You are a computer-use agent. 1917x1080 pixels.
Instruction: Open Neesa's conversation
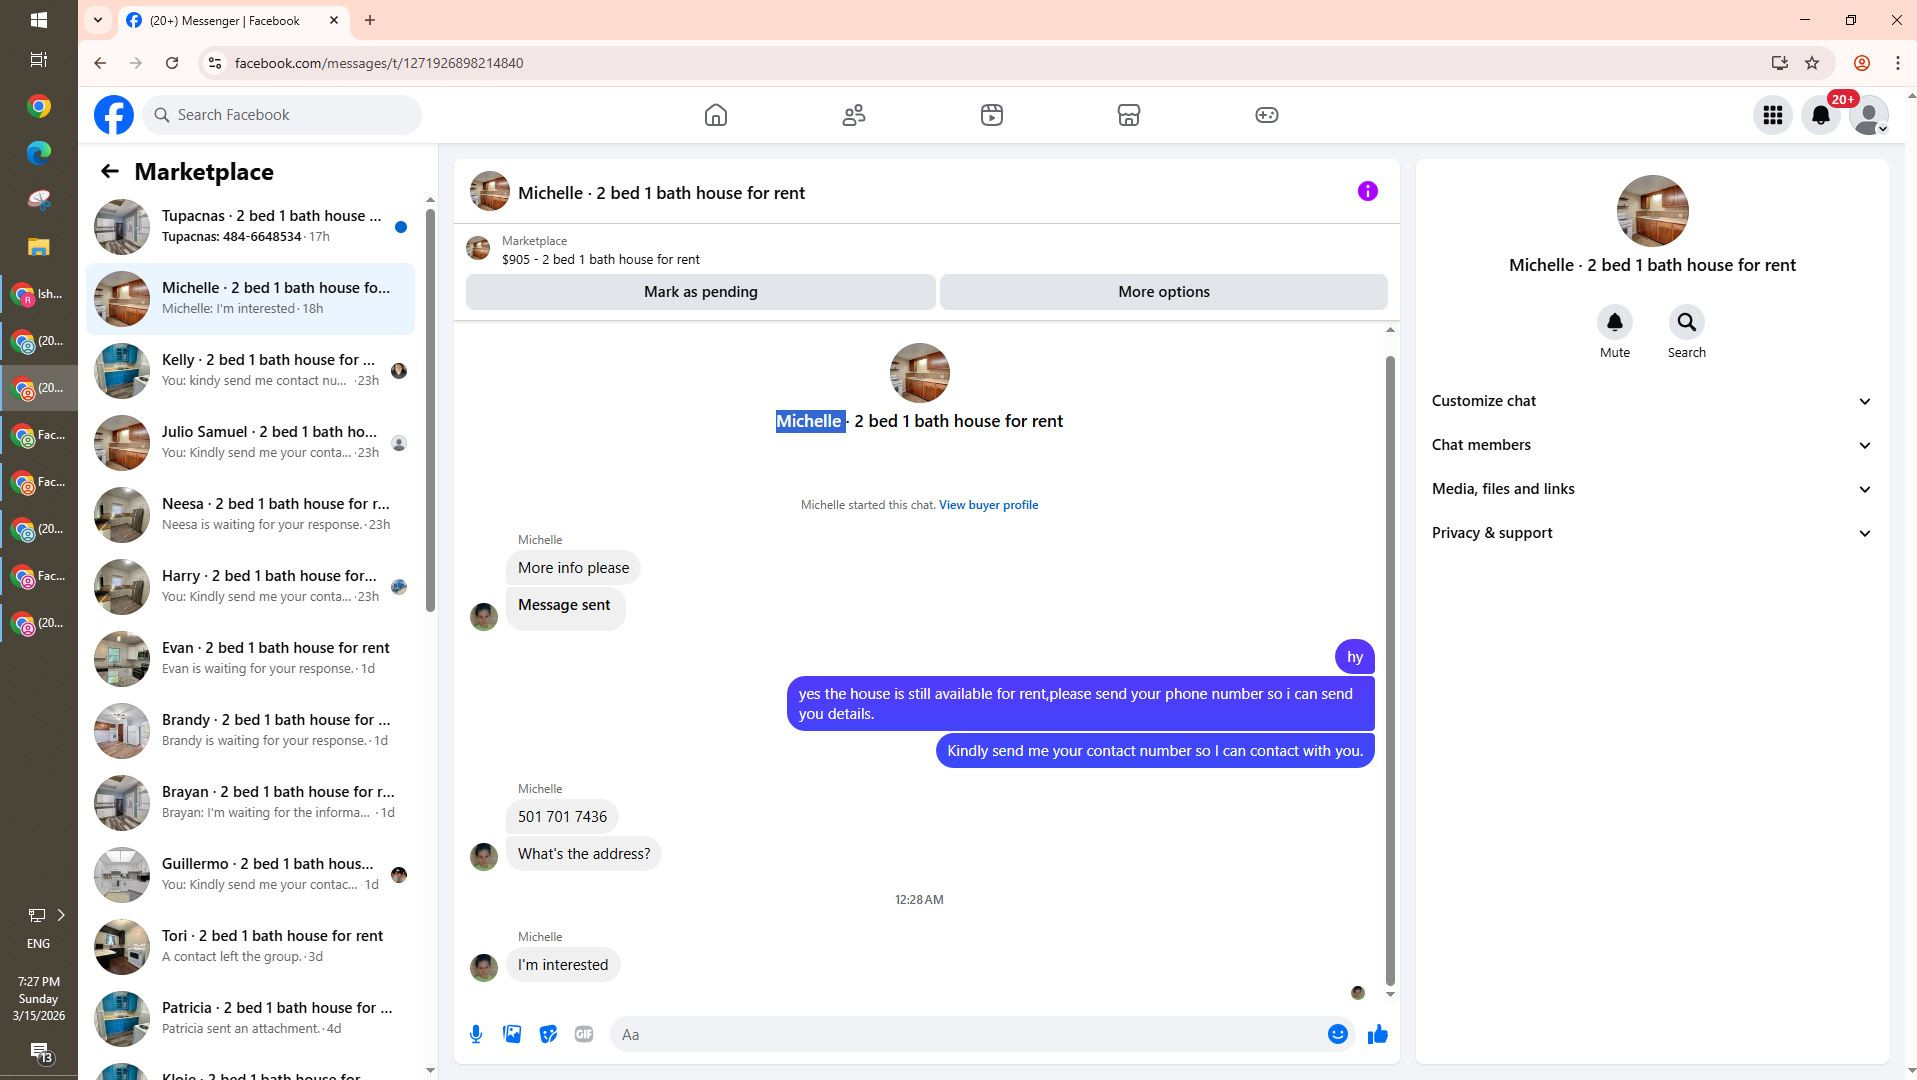(250, 515)
